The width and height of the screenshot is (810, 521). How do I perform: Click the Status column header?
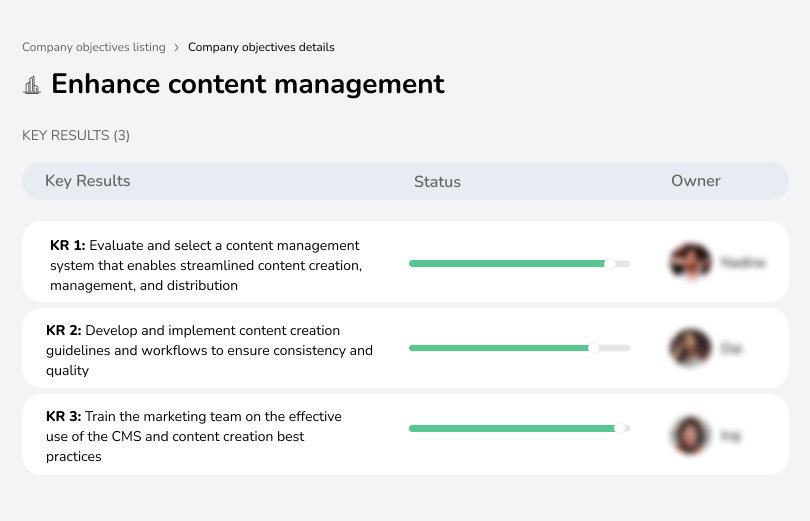tap(437, 182)
